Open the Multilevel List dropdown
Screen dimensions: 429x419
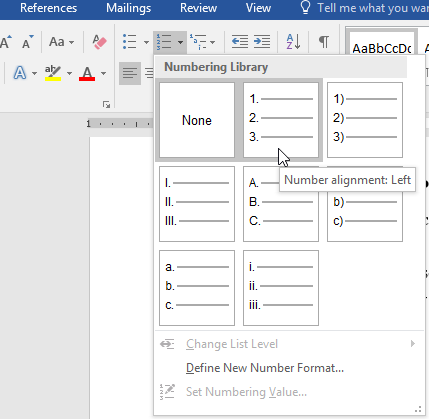coord(203,42)
